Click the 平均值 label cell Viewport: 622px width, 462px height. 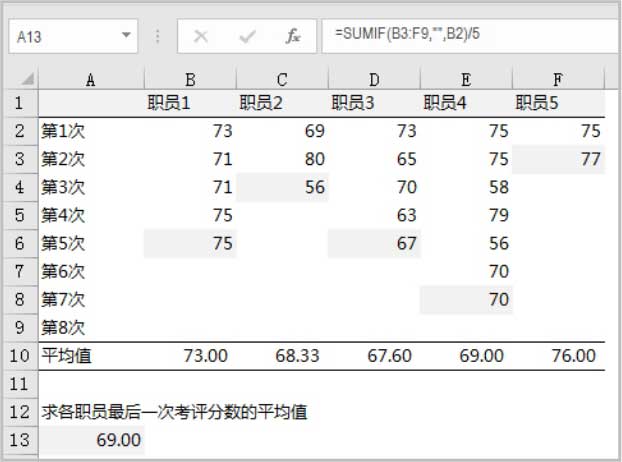[91, 355]
